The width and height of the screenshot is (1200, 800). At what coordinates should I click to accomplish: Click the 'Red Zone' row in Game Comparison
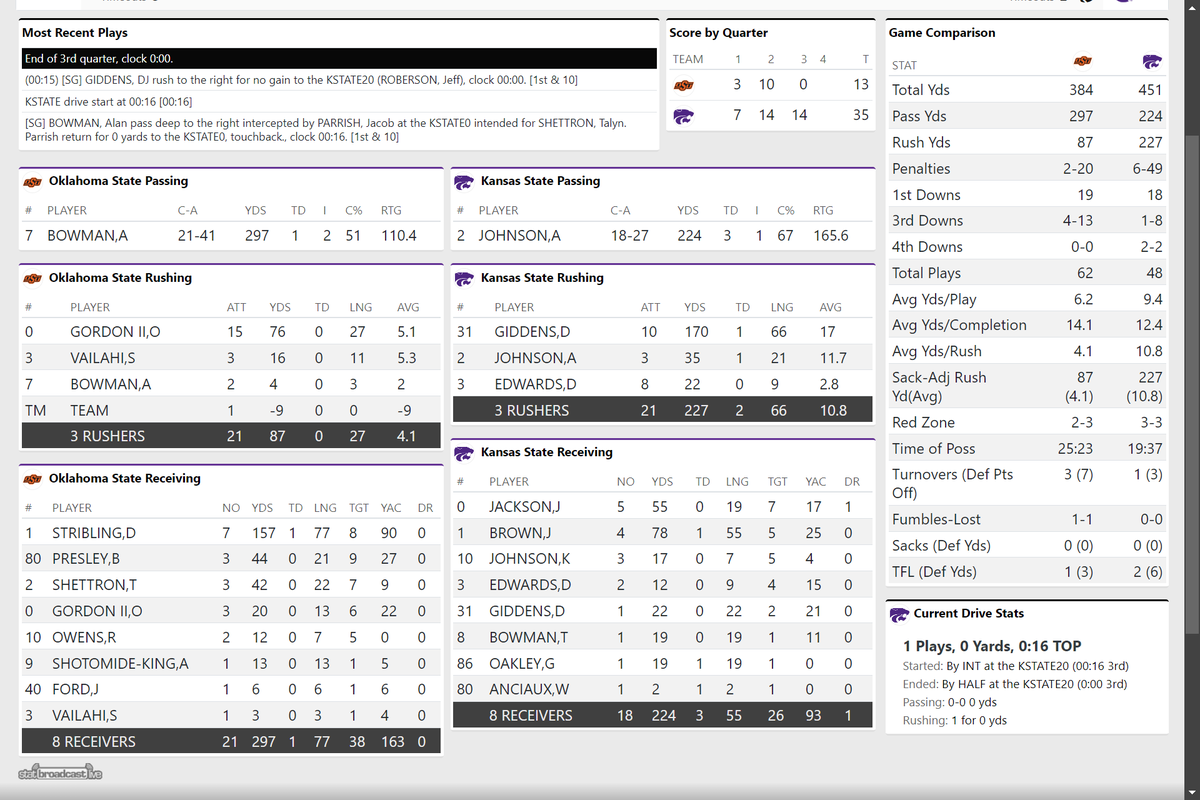coord(1028,423)
